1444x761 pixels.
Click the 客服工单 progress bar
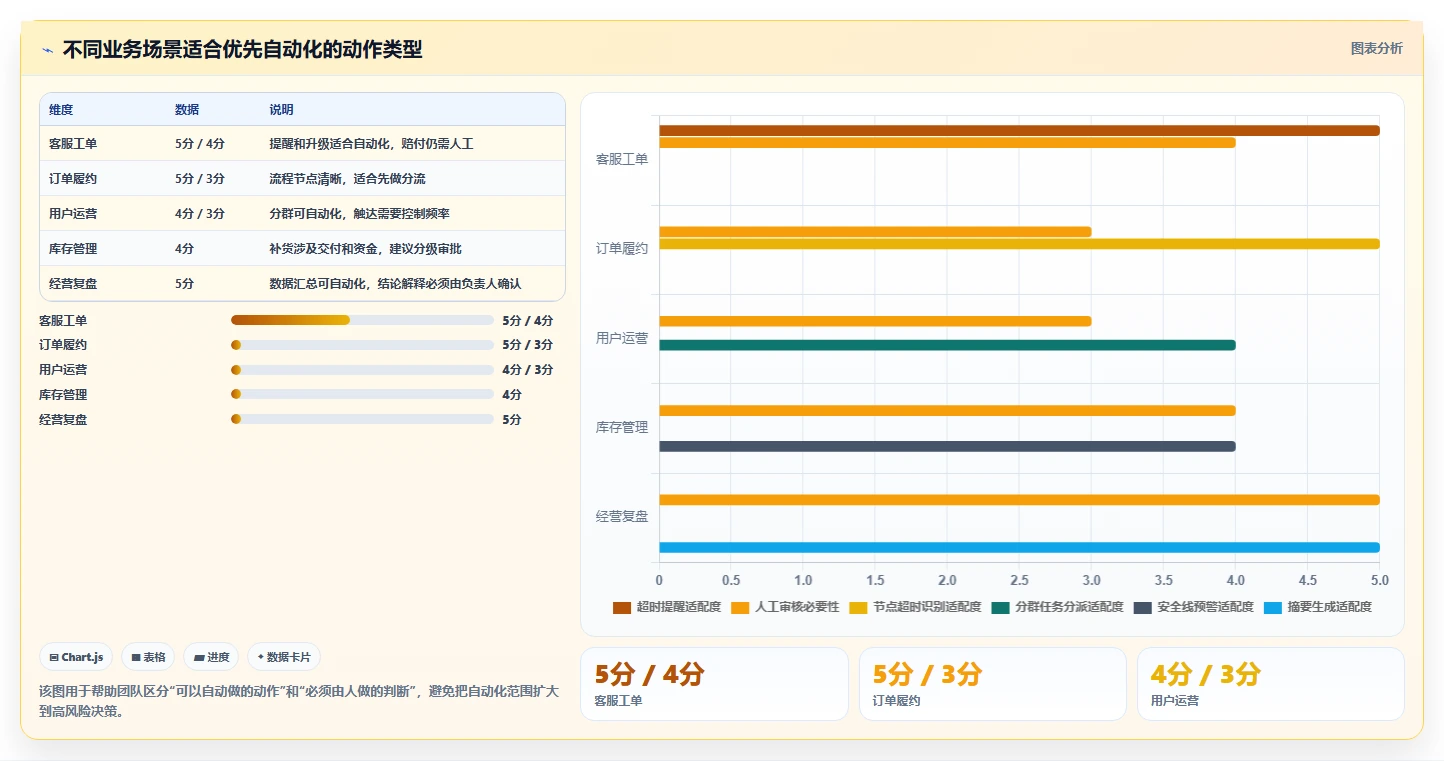tap(362, 320)
